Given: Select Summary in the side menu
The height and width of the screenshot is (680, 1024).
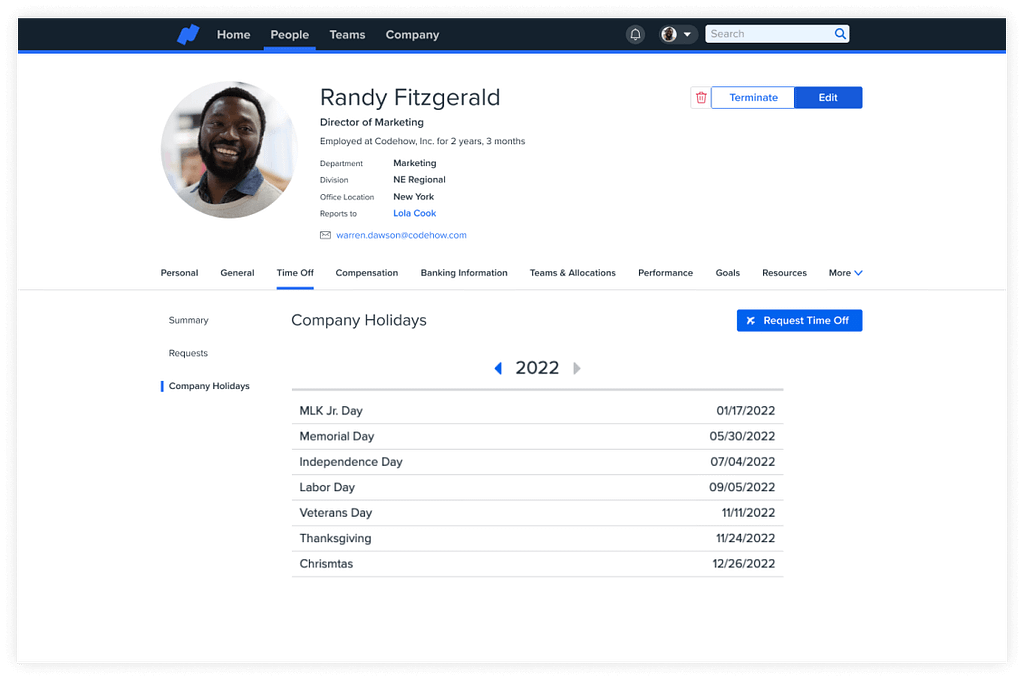Looking at the screenshot, I should click(188, 320).
